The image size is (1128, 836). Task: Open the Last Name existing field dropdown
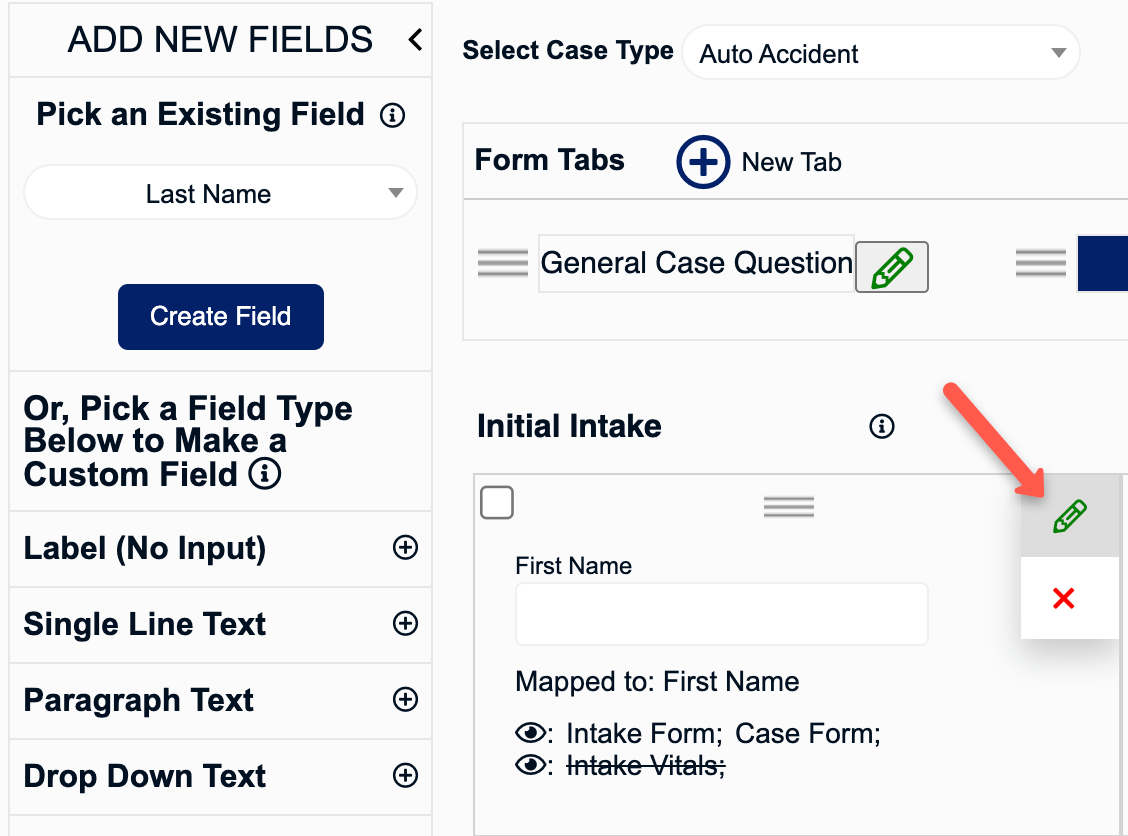coord(220,193)
